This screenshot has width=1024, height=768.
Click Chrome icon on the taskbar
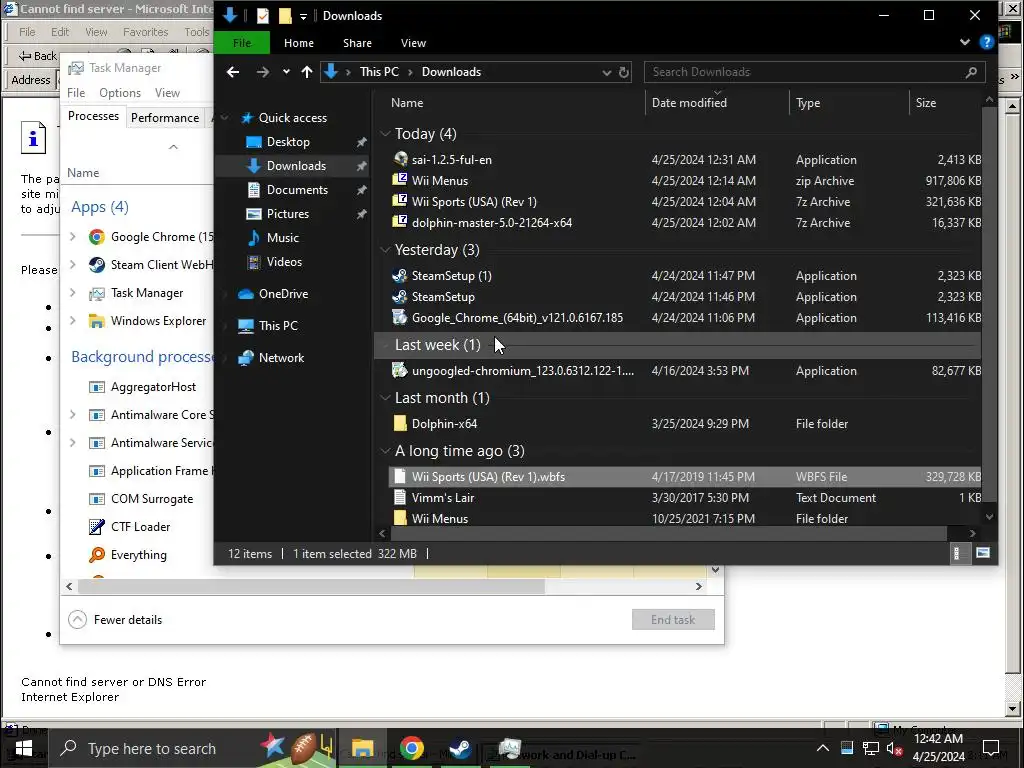[412, 748]
